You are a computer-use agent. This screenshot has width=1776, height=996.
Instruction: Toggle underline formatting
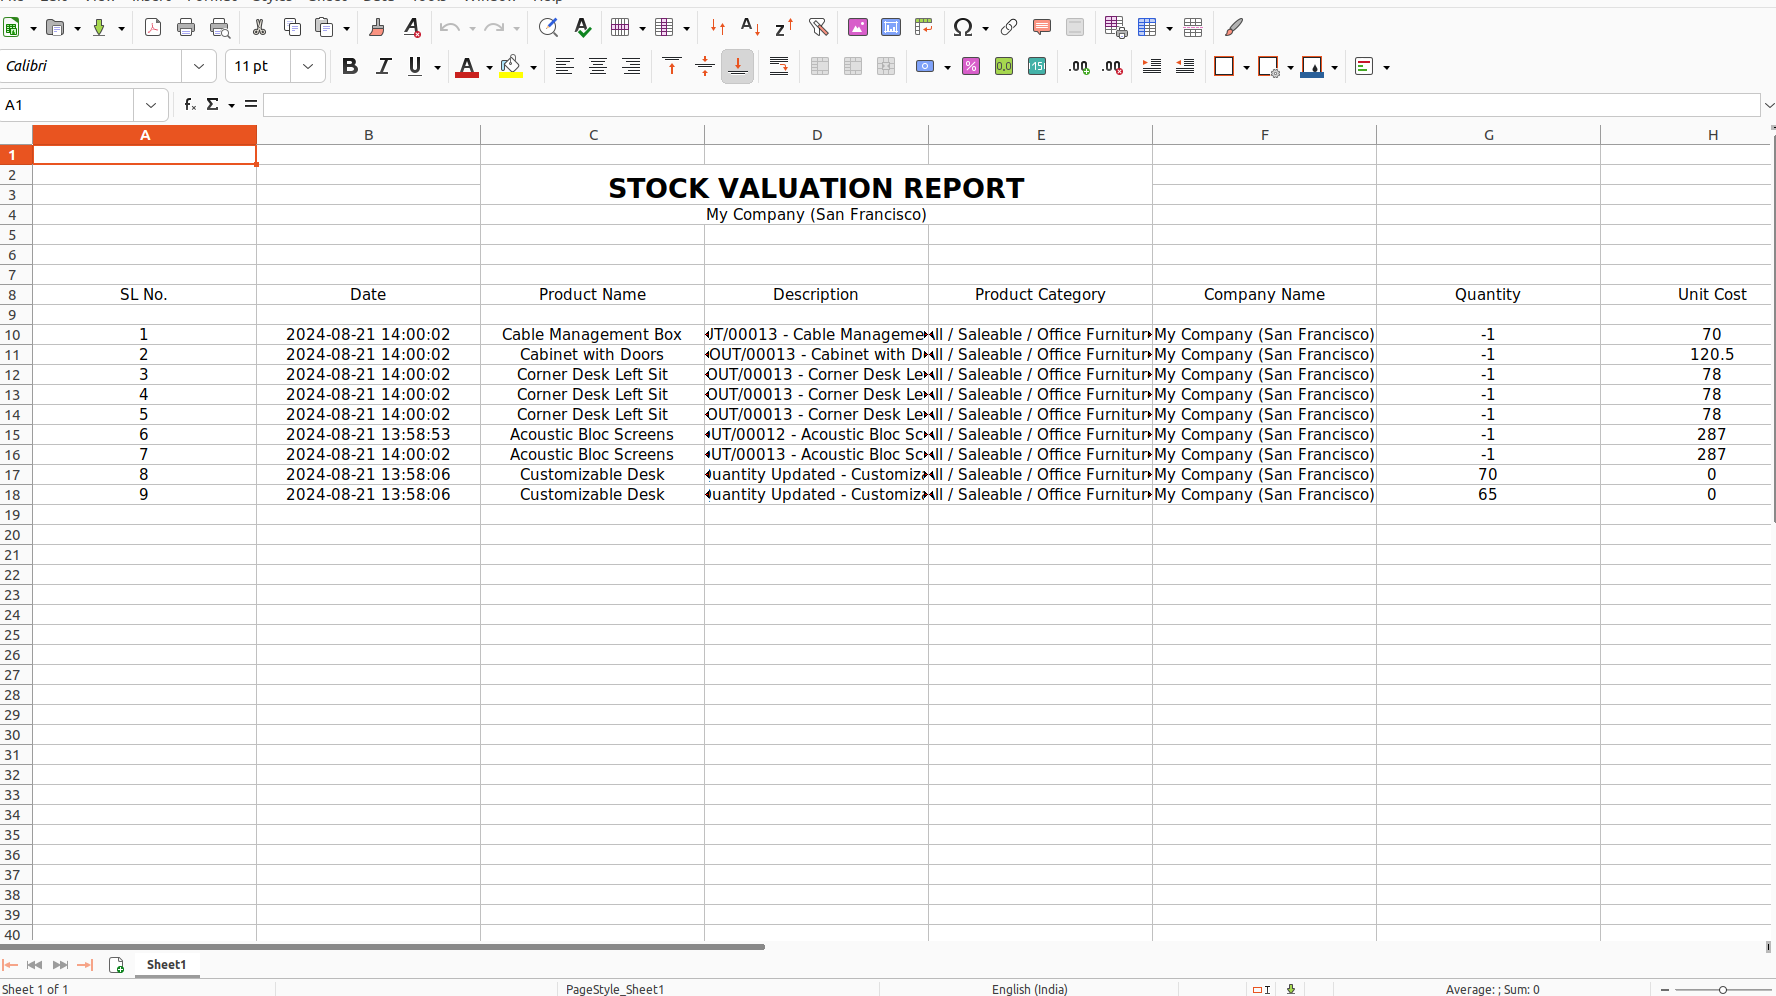(415, 66)
